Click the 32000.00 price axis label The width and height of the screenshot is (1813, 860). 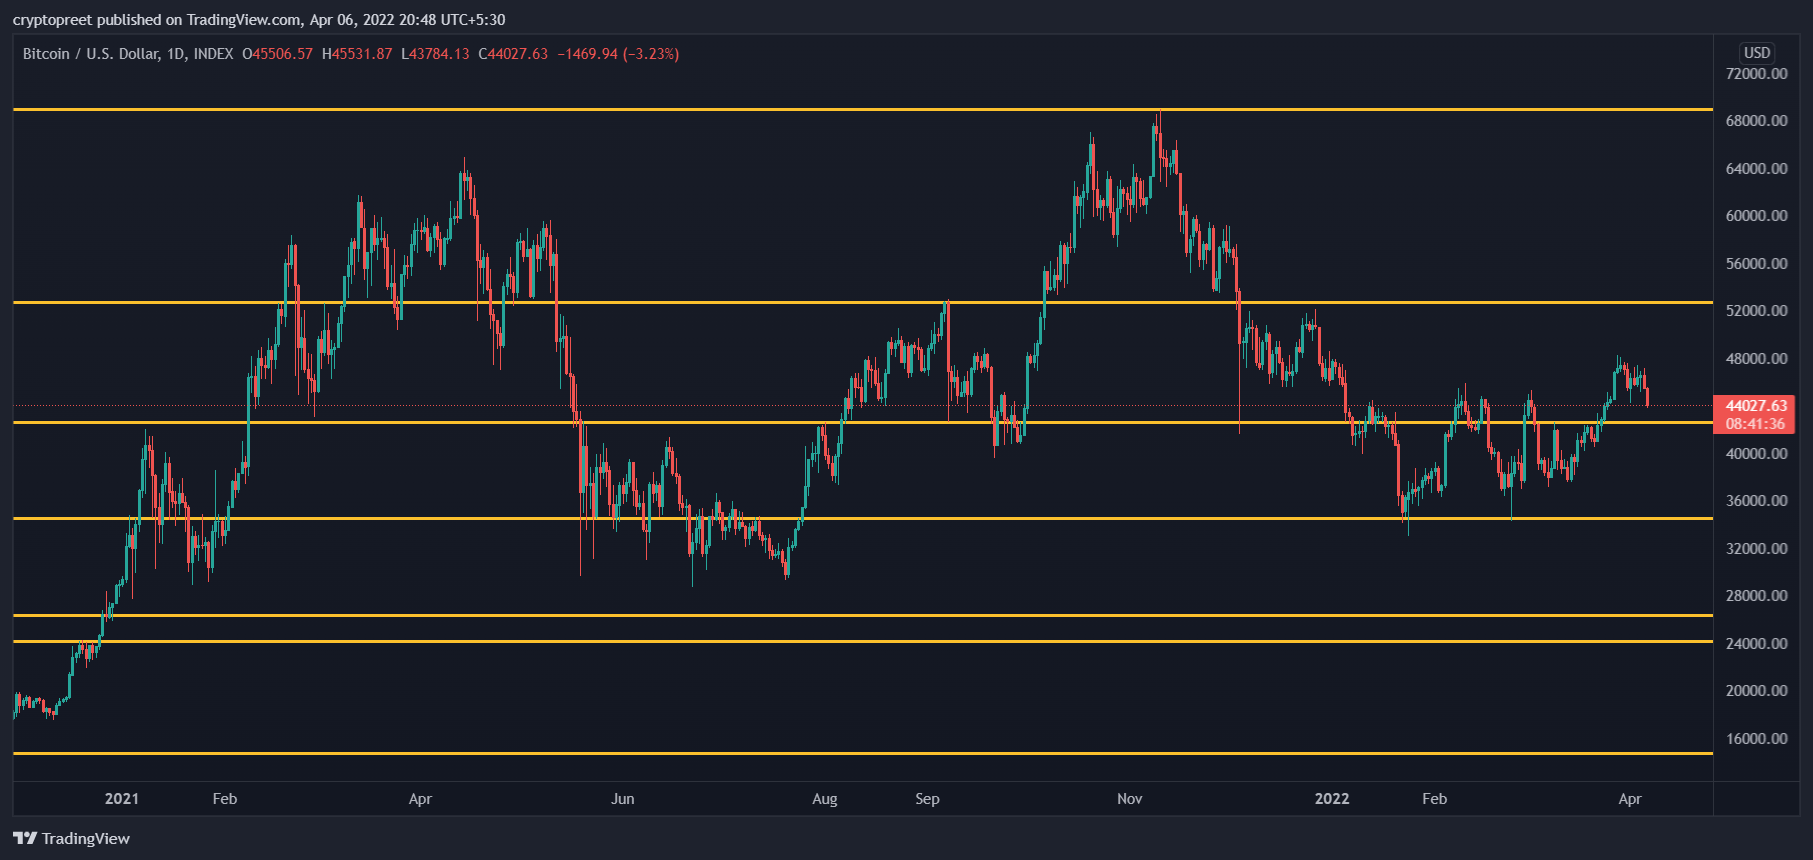(1756, 549)
